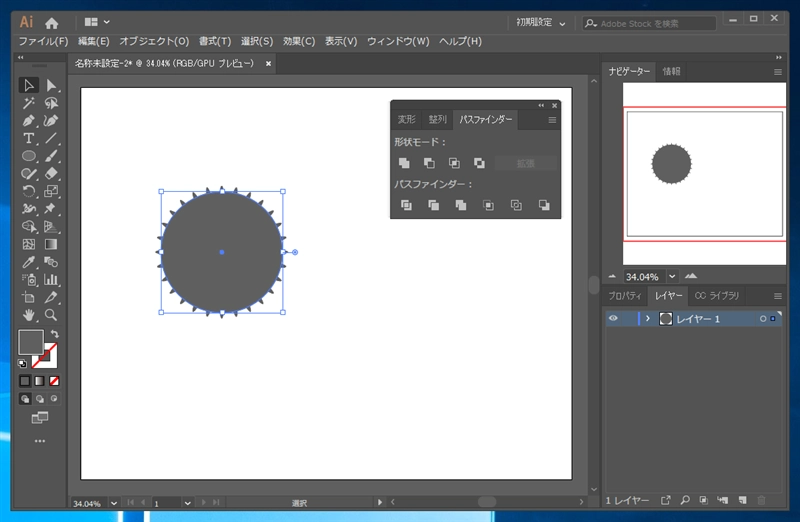Select the Perspective Grid tool
Screen dimensions: 800x522
click(51, 227)
